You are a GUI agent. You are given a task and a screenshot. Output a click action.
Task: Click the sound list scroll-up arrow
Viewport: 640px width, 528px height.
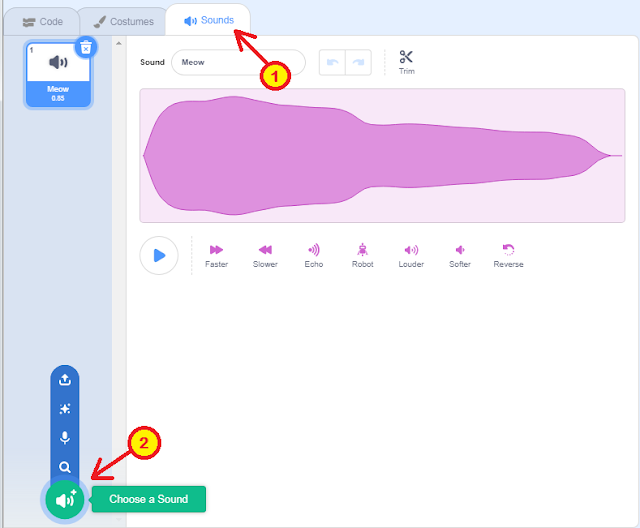point(119,43)
